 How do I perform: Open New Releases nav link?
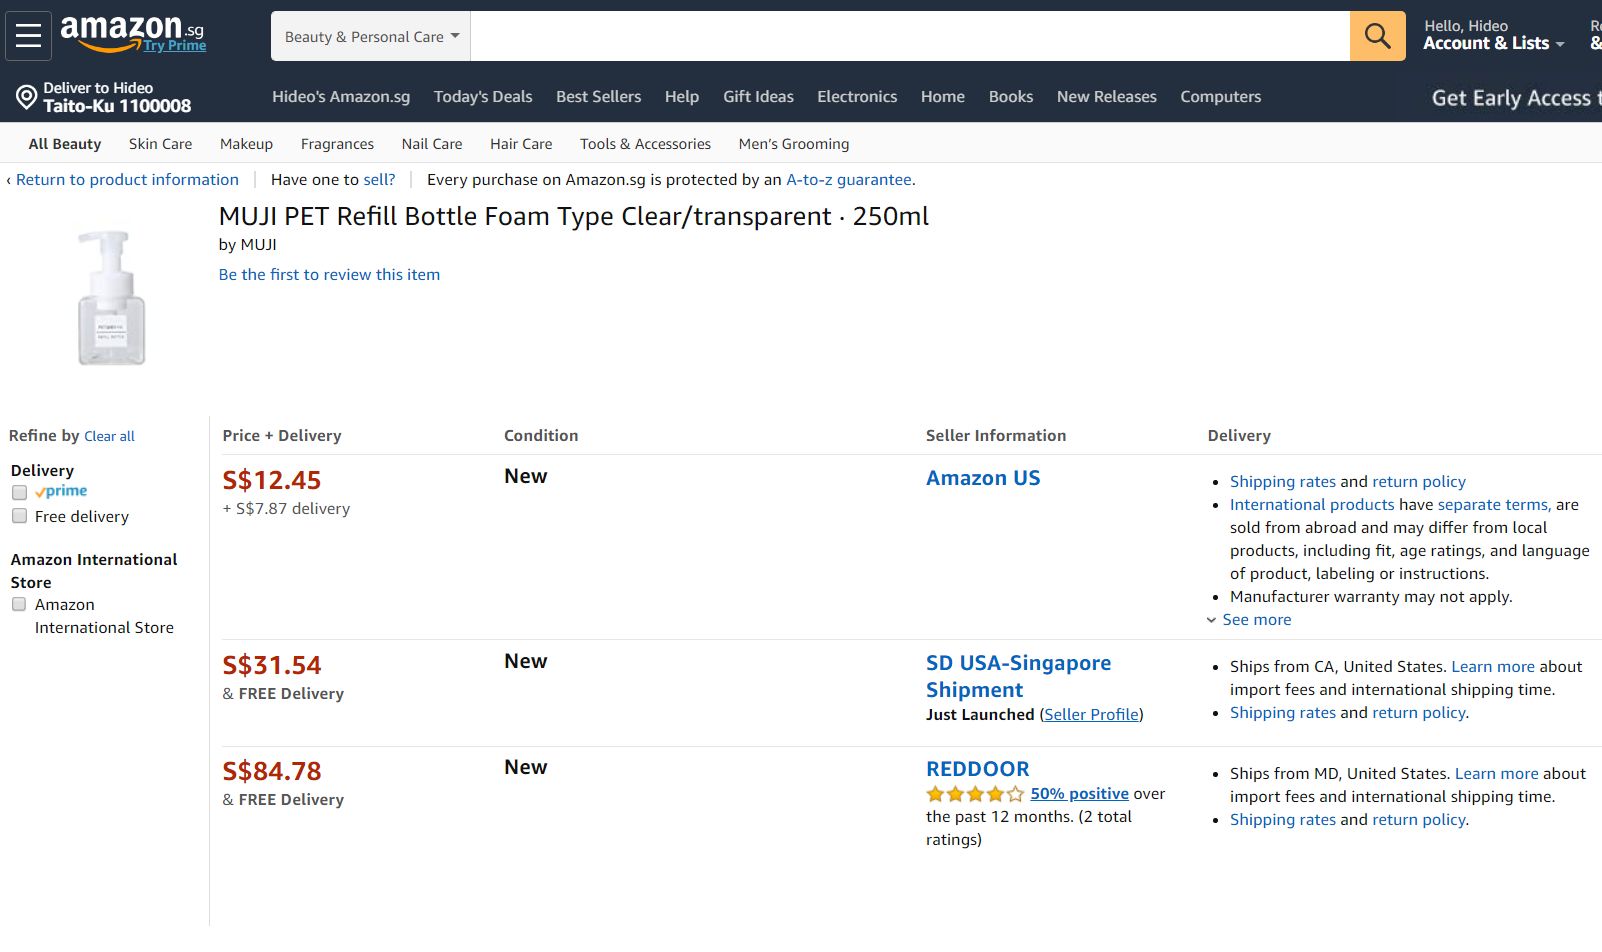1107,97
